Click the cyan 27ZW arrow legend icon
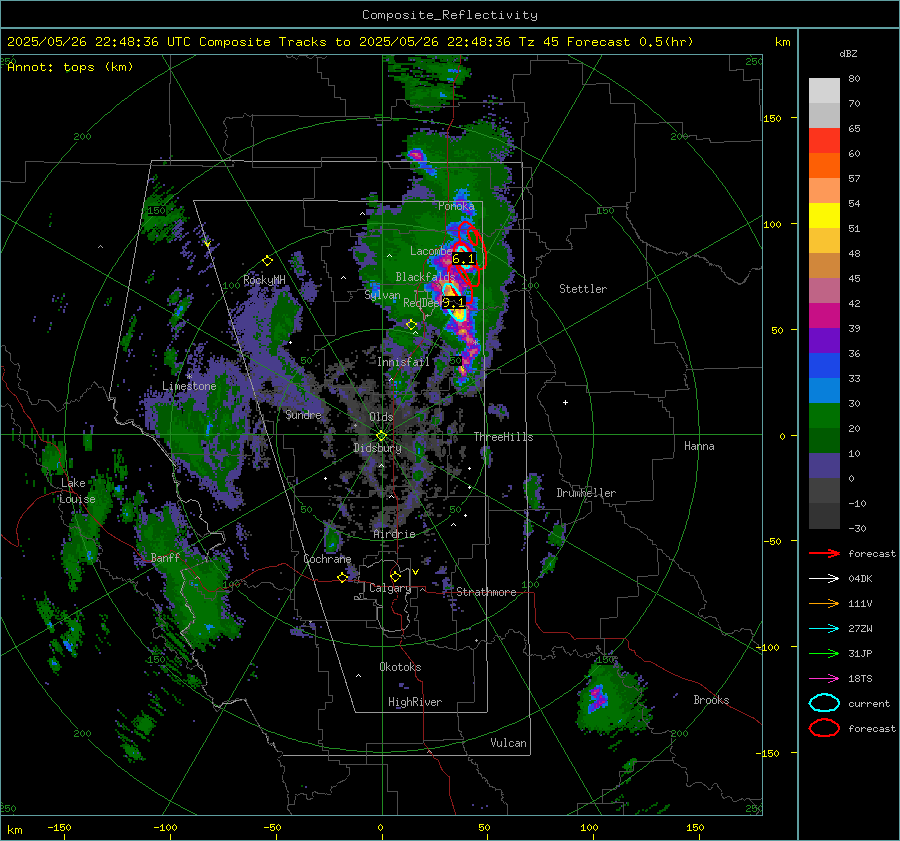The image size is (900, 841). pos(824,628)
